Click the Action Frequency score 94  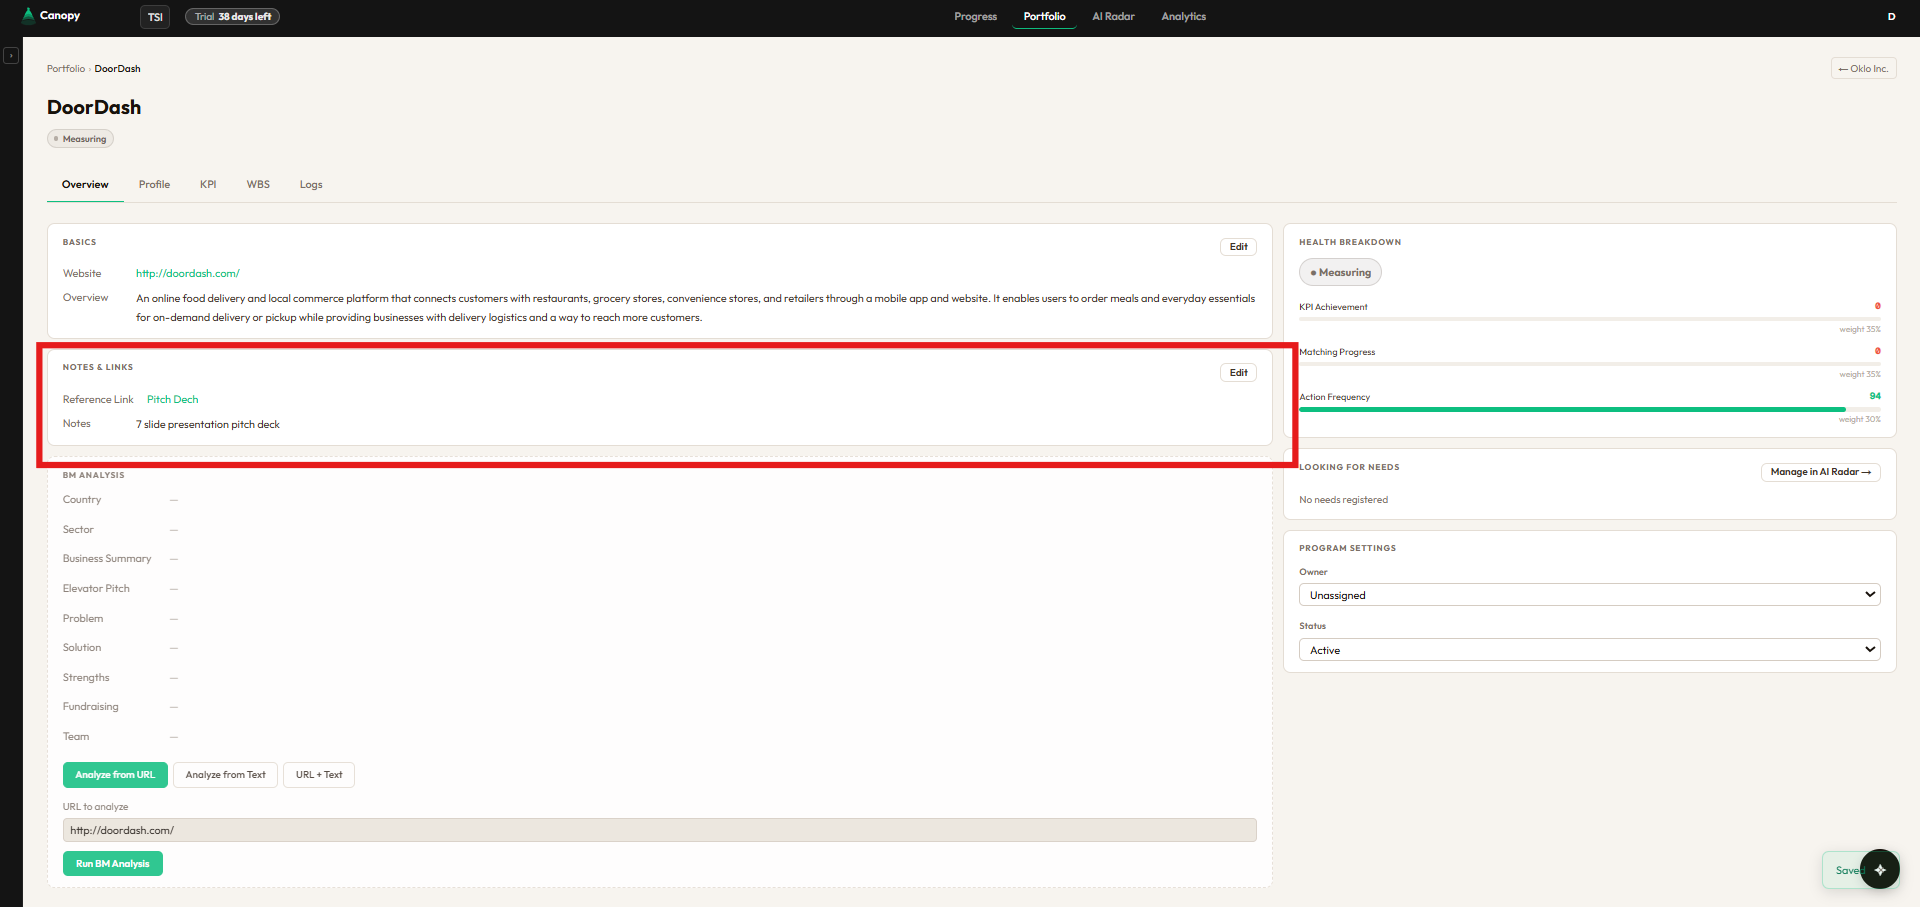[x=1875, y=396]
